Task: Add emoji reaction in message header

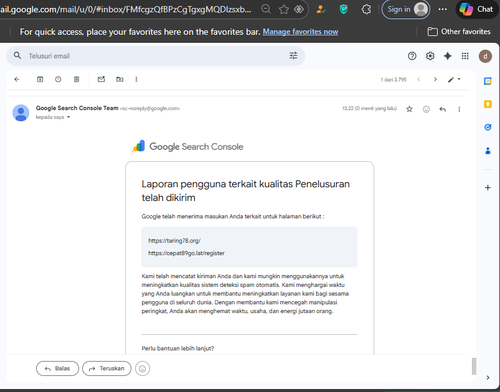Action: tap(426, 109)
